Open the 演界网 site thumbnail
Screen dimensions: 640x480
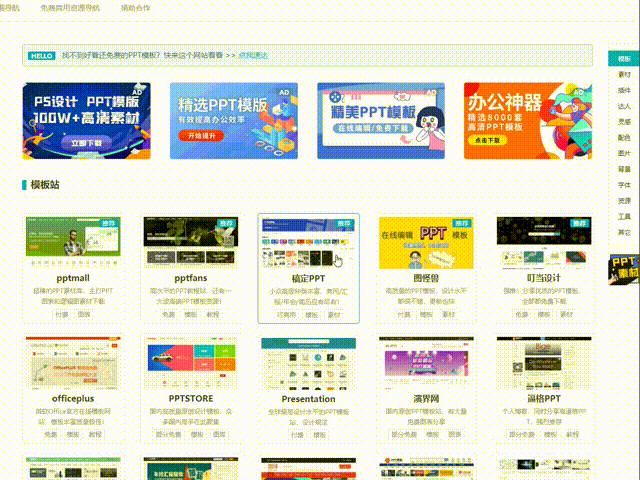[x=426, y=362]
